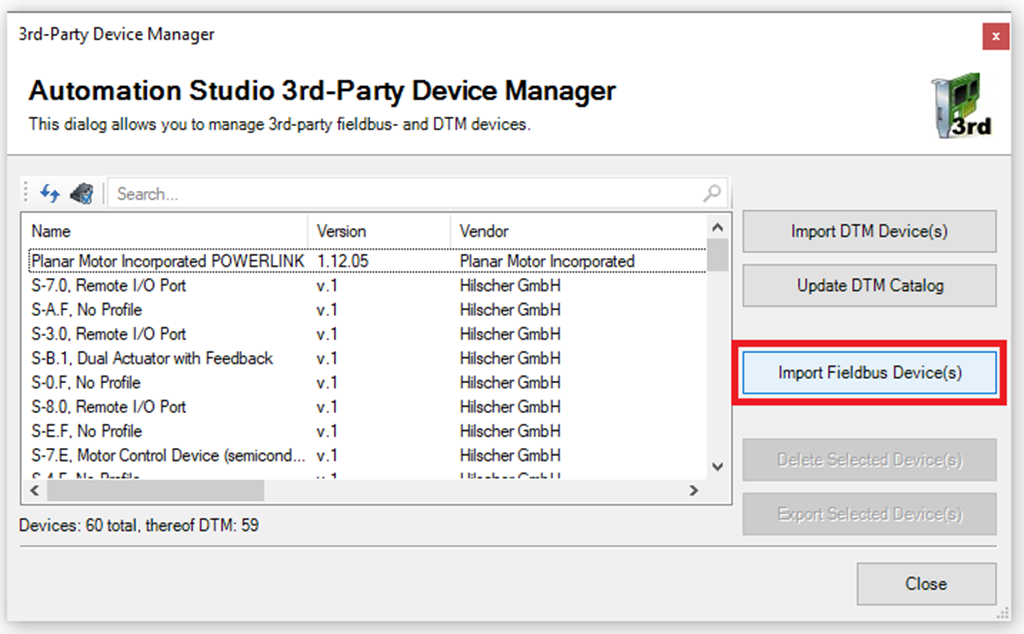Click Import Fieldbus Device(s)

tap(868, 371)
